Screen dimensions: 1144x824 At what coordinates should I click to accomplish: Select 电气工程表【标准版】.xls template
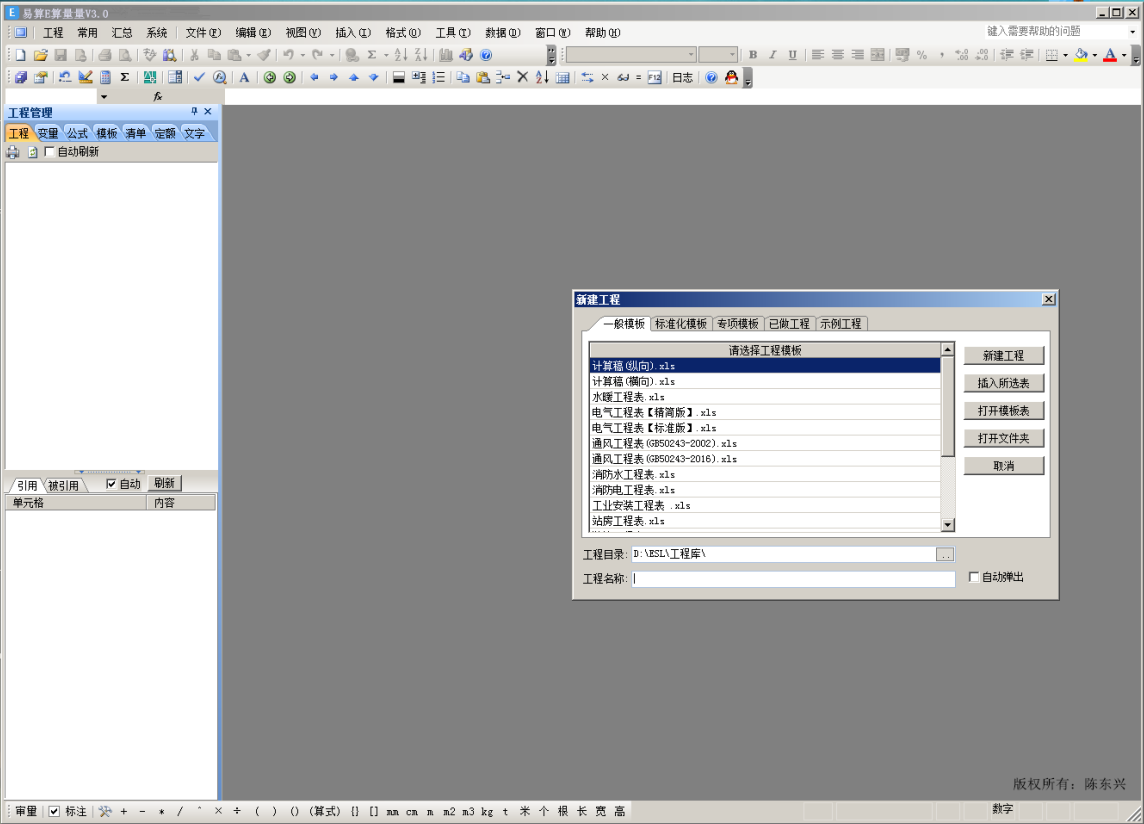(765, 428)
